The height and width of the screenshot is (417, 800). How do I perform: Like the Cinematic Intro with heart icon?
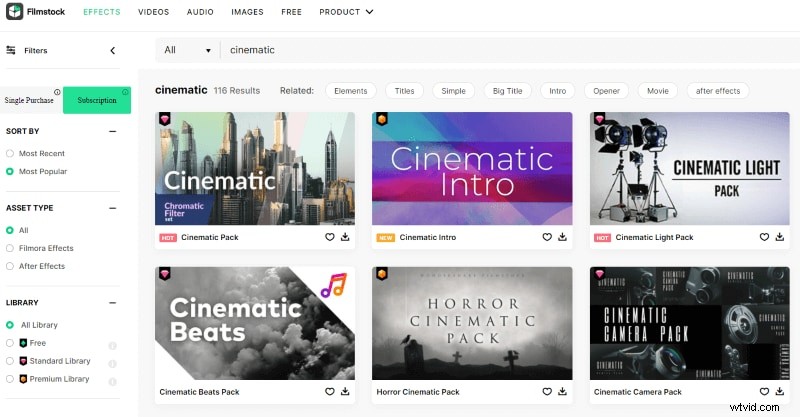(x=546, y=237)
